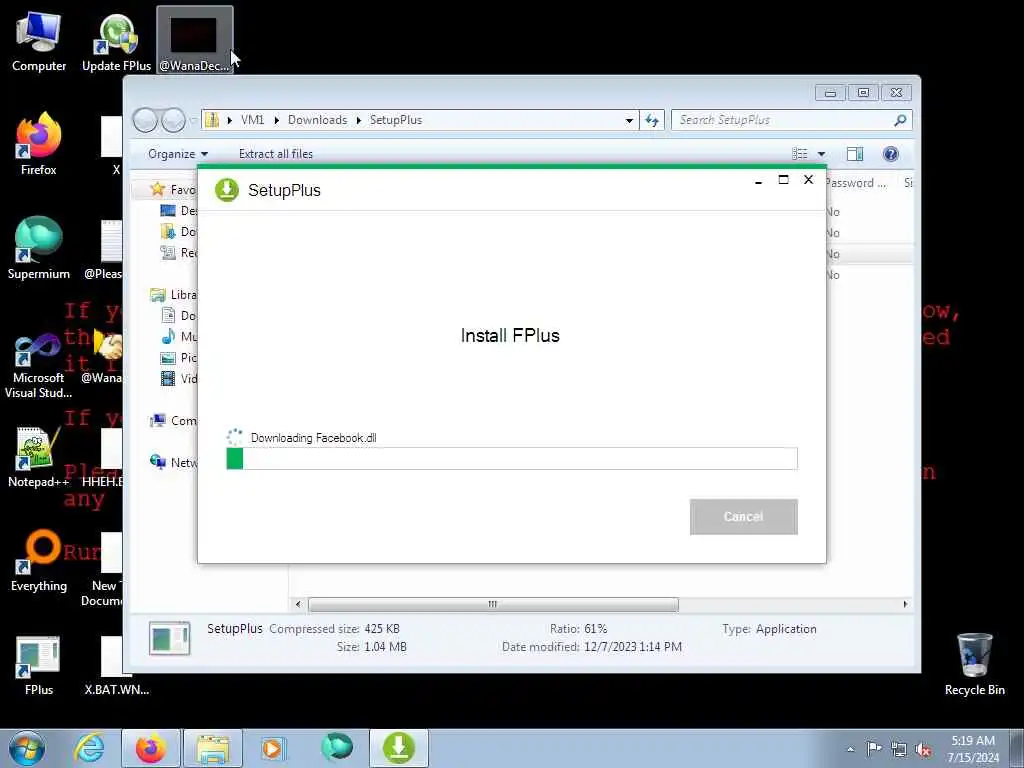
Task: Click the muted volume tray icon
Action: pyautogui.click(x=923, y=750)
